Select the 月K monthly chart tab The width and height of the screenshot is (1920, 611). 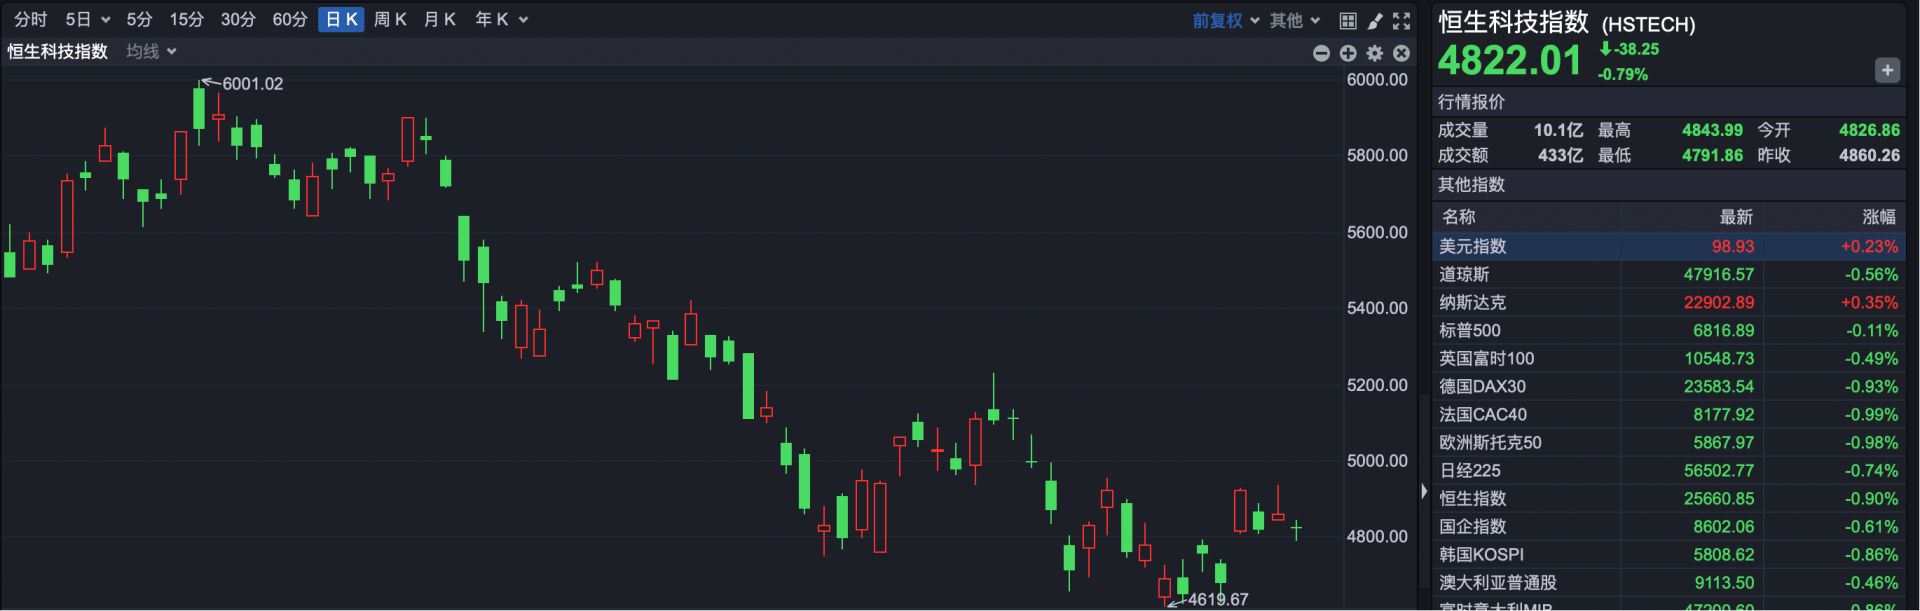[x=439, y=19]
